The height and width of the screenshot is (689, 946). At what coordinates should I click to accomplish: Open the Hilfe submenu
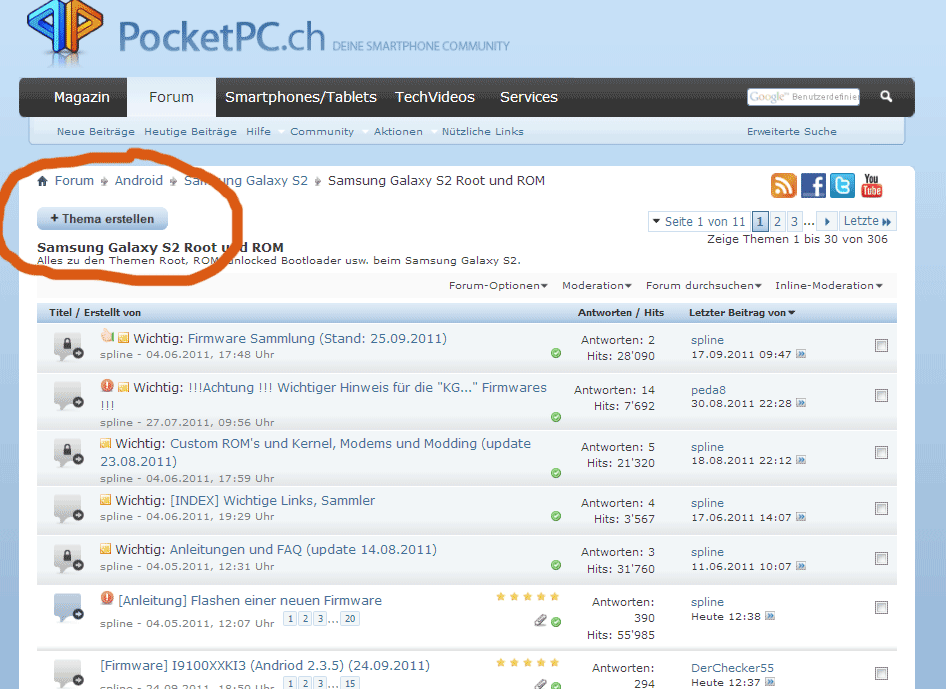tap(258, 132)
